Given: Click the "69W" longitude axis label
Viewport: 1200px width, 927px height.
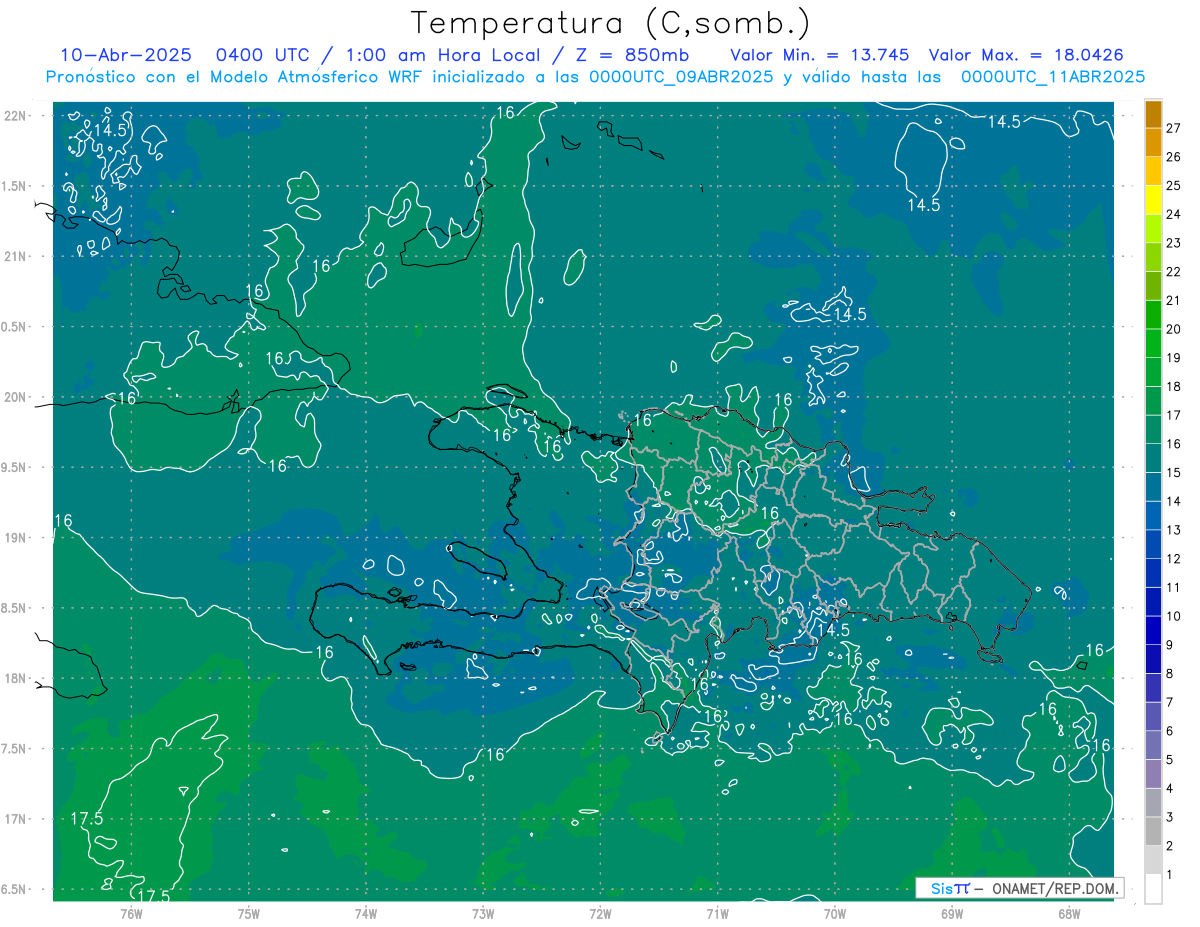Looking at the screenshot, I should pos(951,914).
